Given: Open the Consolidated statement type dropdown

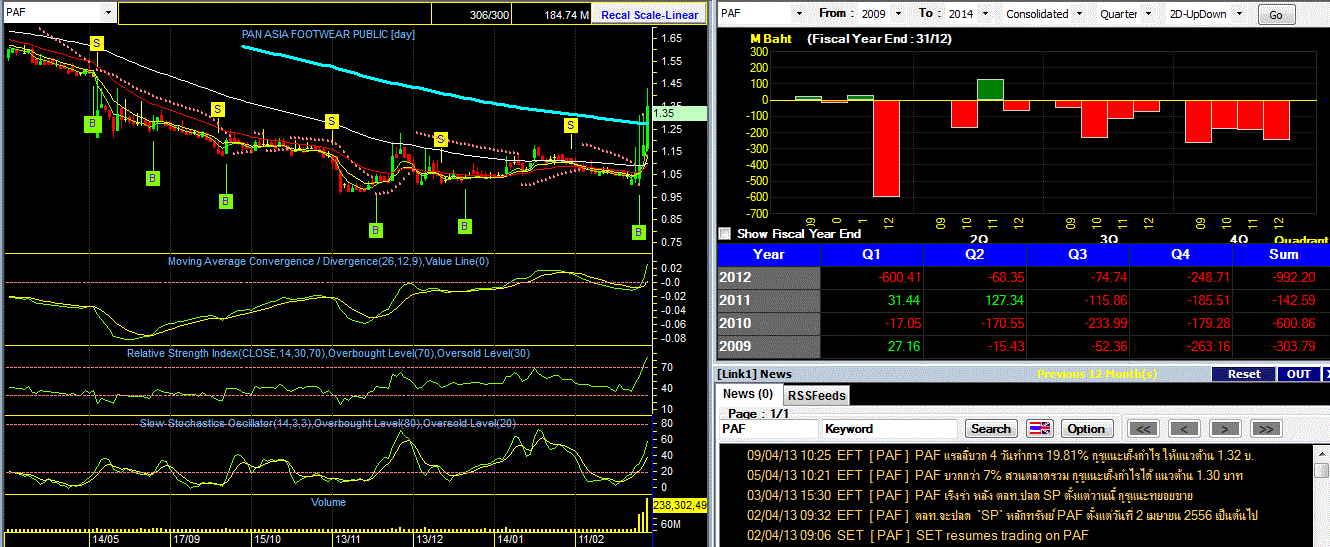Looking at the screenshot, I should coord(1077,14).
